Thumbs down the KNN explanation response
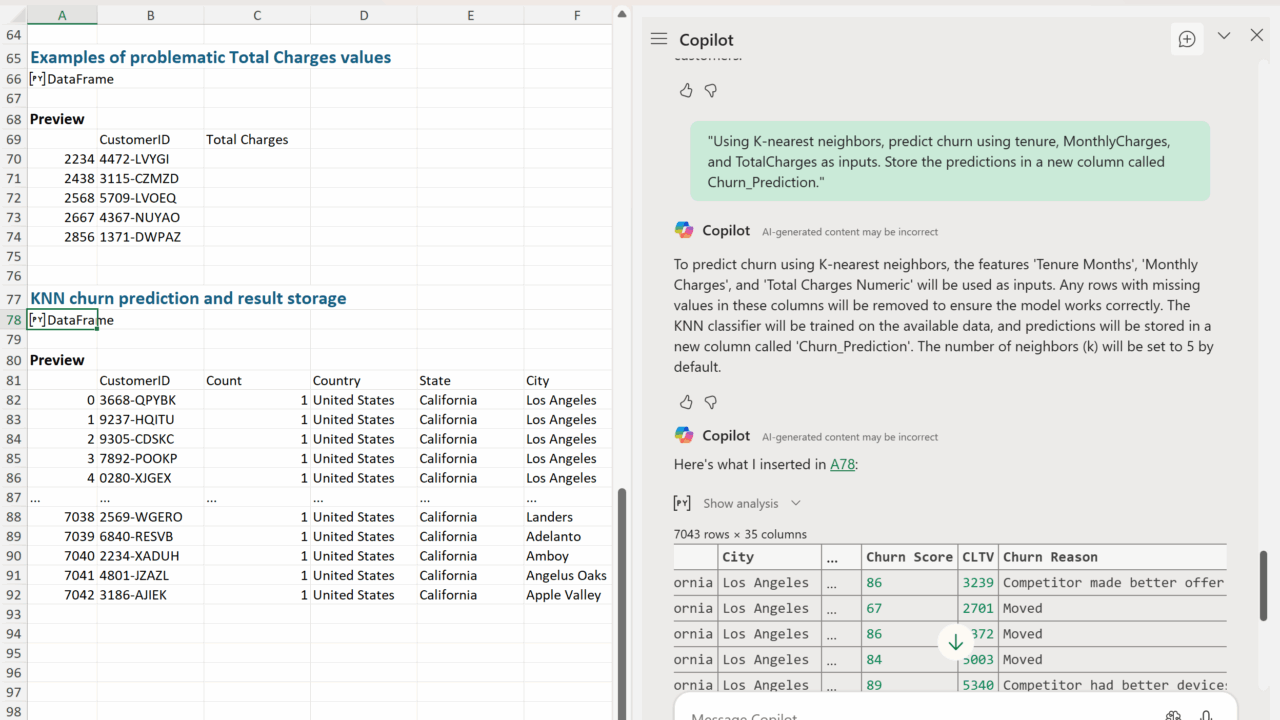Viewport: 1280px width, 720px height. point(711,402)
